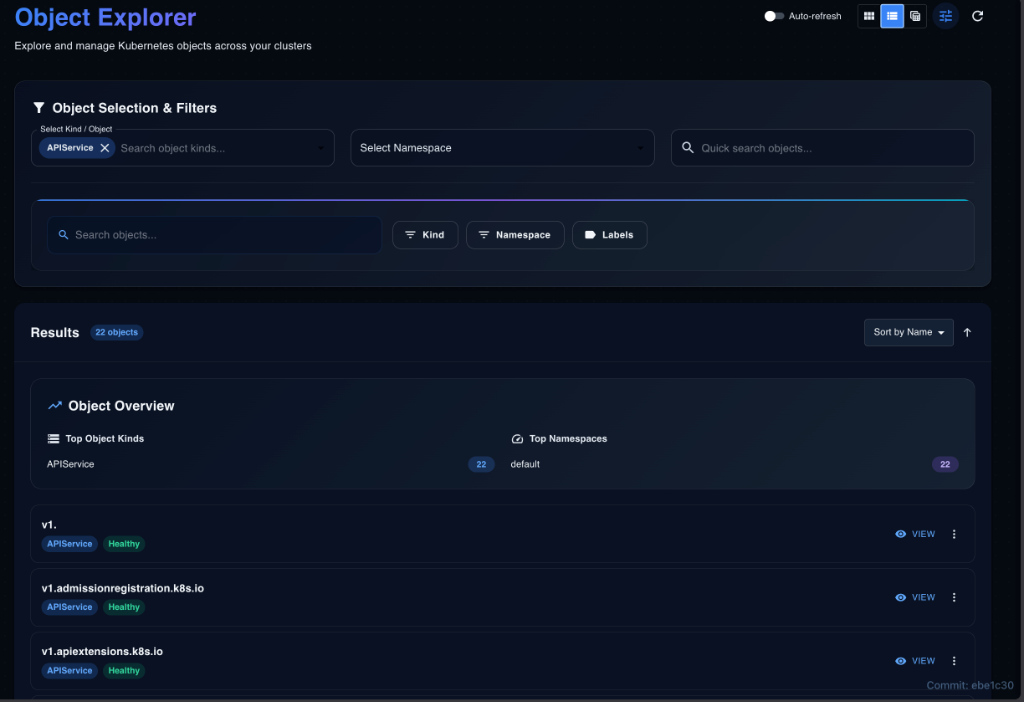Open more options for v1.admissionregistration.k8s.io

pyautogui.click(x=954, y=597)
